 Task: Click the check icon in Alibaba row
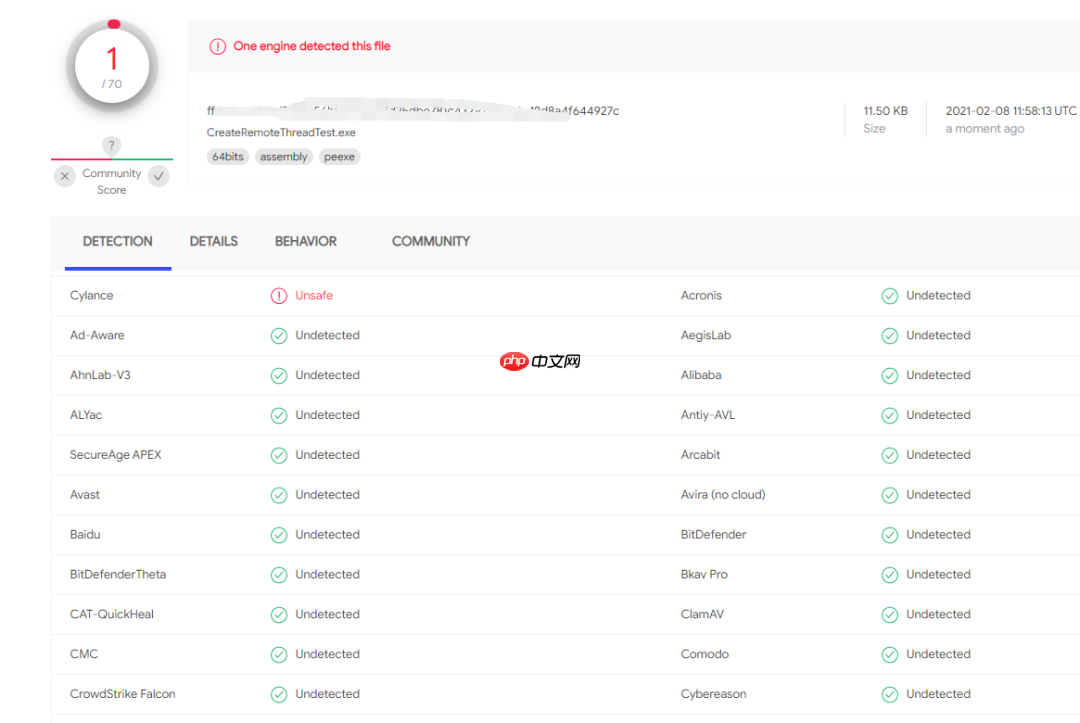(890, 376)
